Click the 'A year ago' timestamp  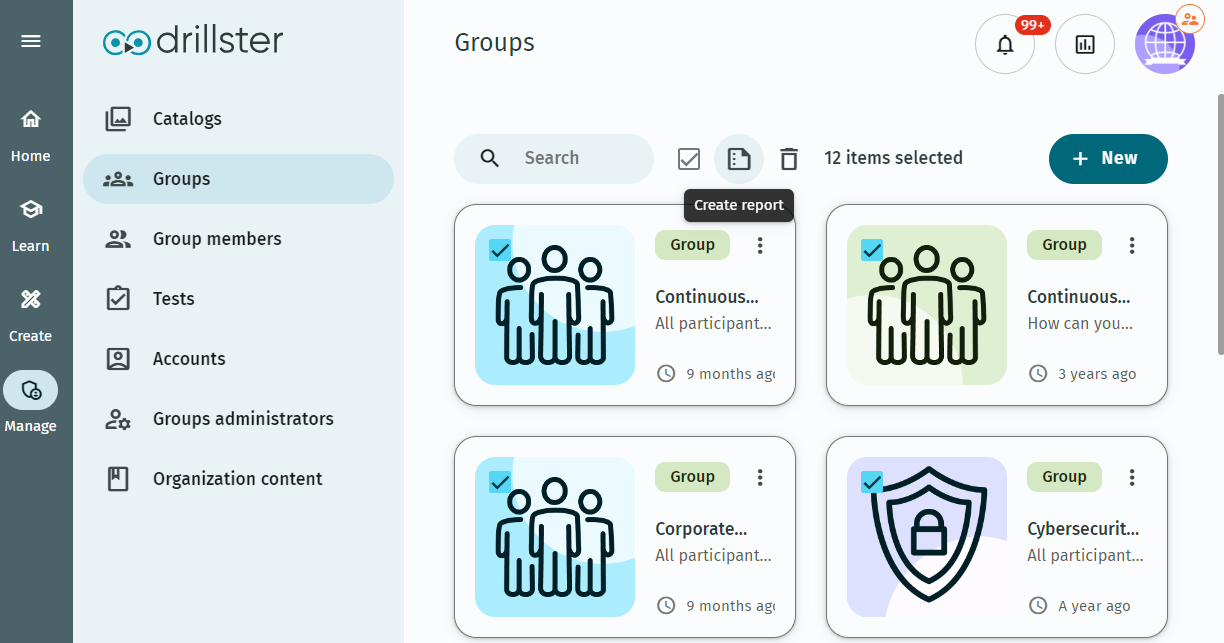pyautogui.click(x=1094, y=606)
